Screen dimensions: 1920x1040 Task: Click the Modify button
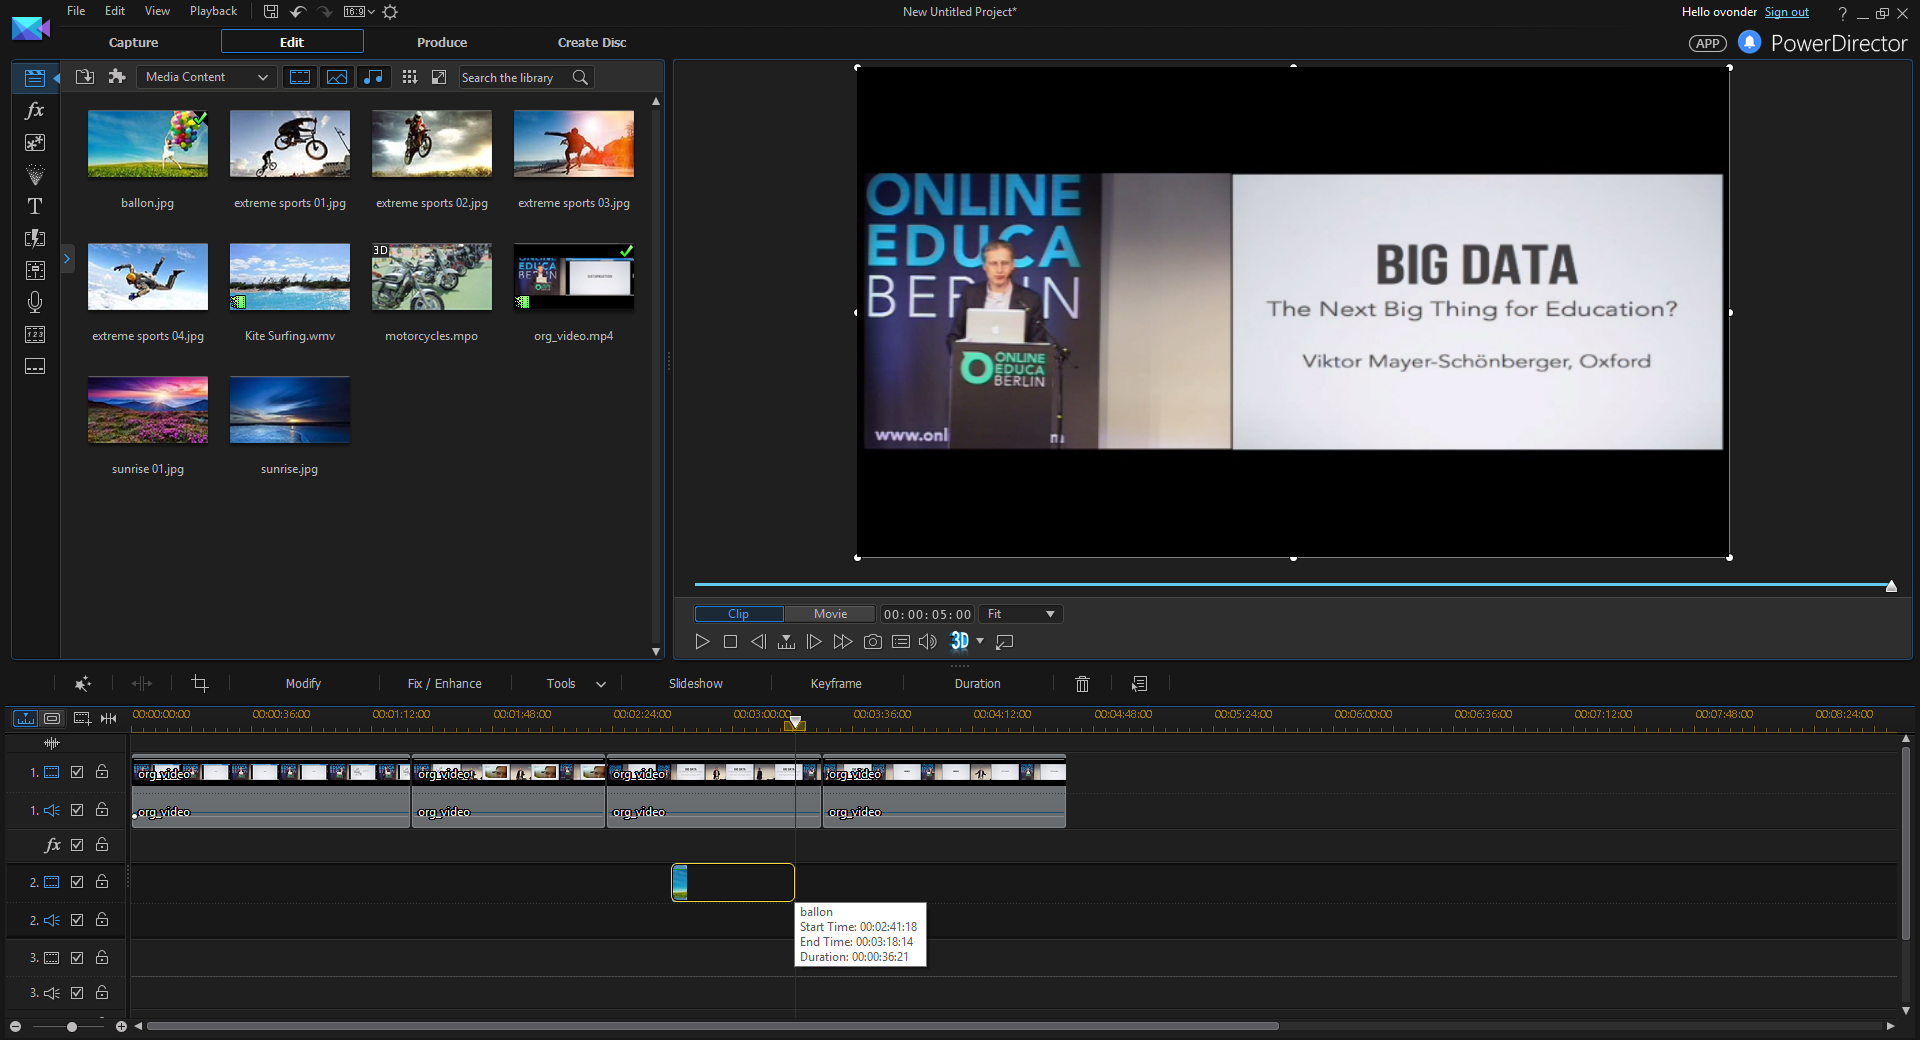click(x=303, y=684)
